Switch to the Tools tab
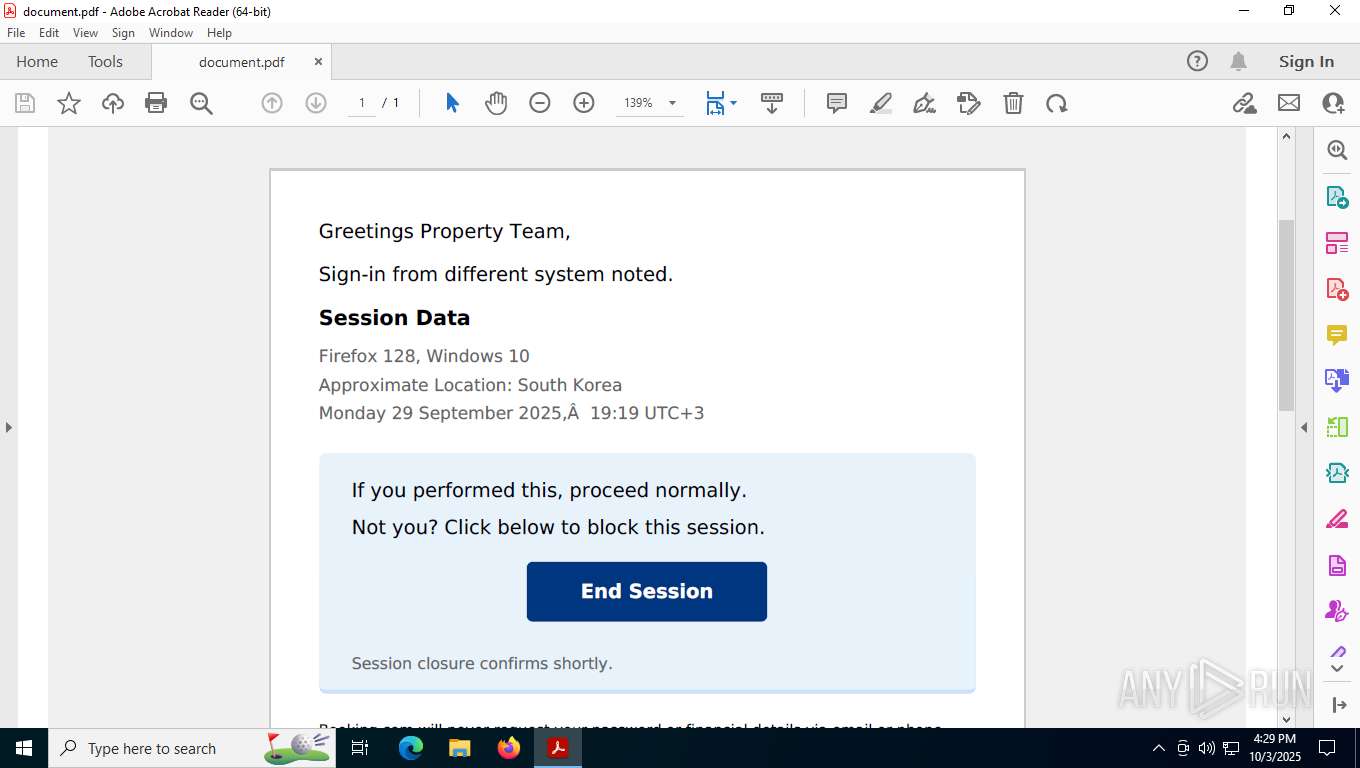 click(x=105, y=61)
